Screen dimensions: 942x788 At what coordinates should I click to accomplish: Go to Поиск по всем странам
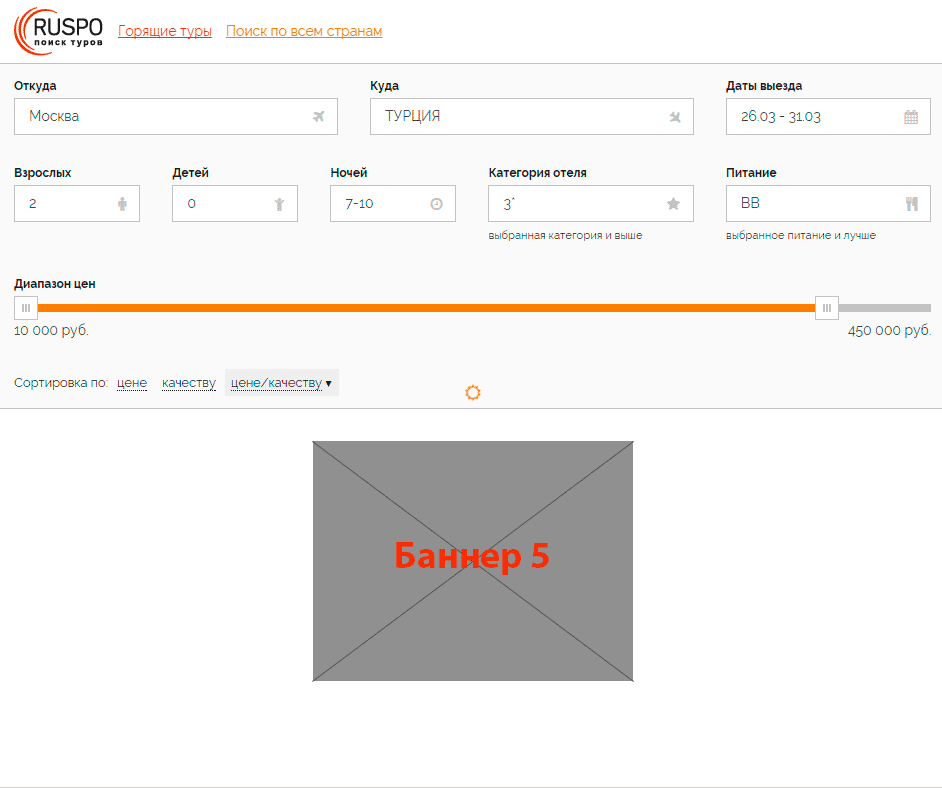coord(304,31)
